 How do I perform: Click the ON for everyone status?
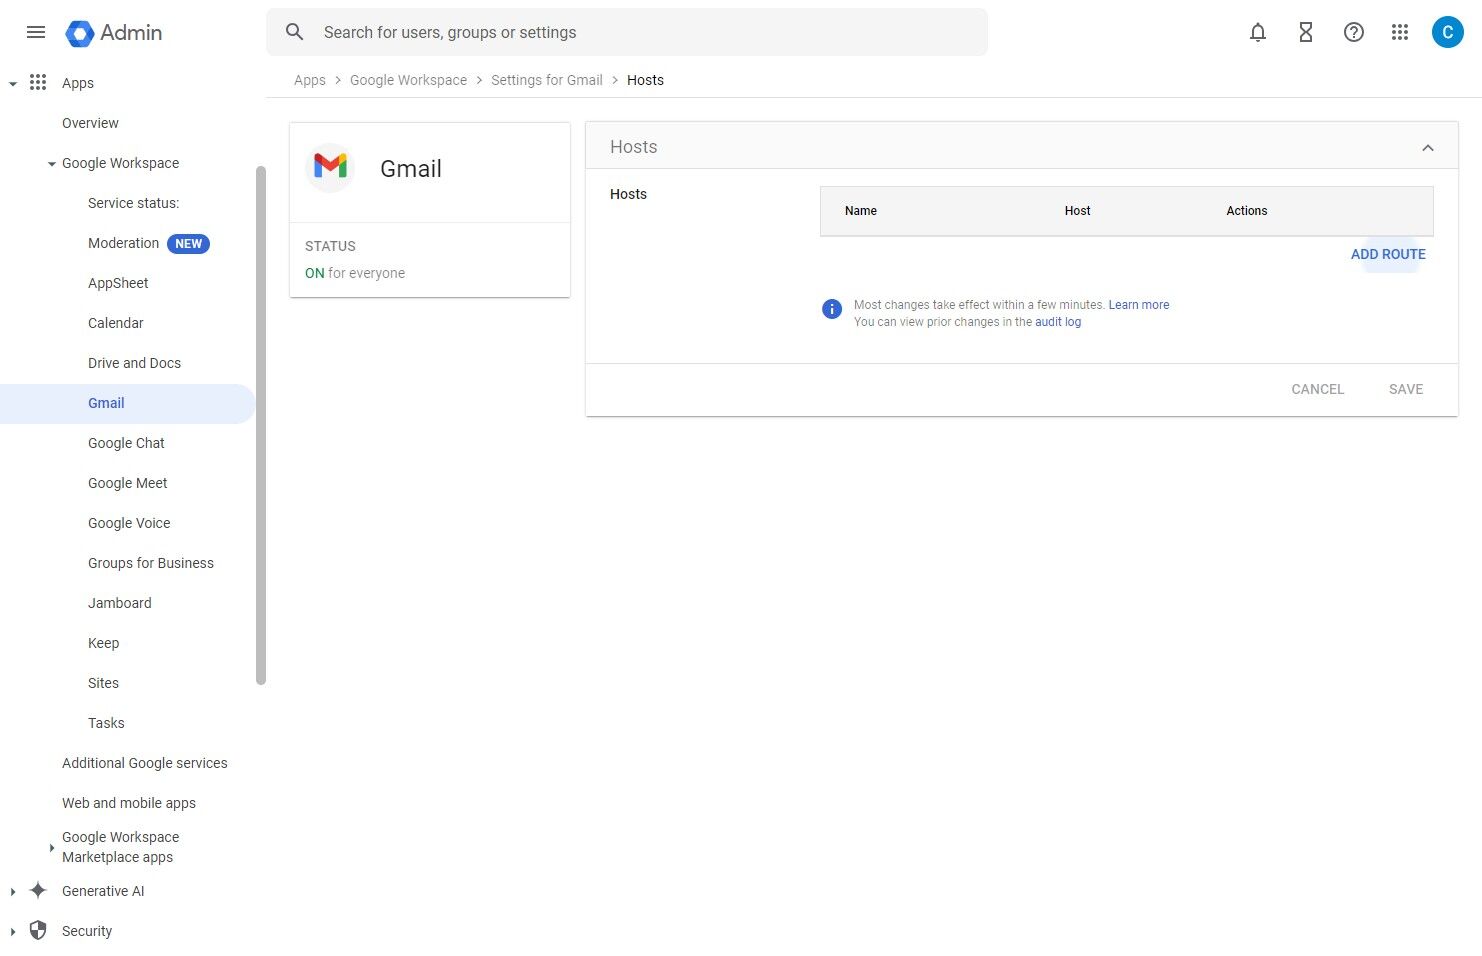coord(355,273)
